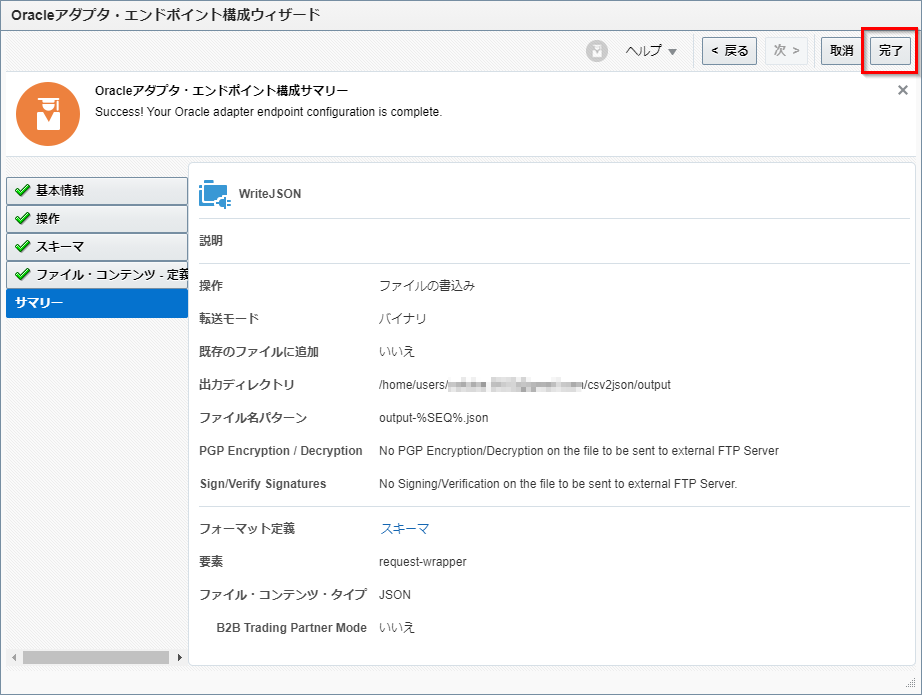The image size is (922, 695).
Task: Switch to the スキーマ step tab
Action: pyautogui.click(x=96, y=246)
